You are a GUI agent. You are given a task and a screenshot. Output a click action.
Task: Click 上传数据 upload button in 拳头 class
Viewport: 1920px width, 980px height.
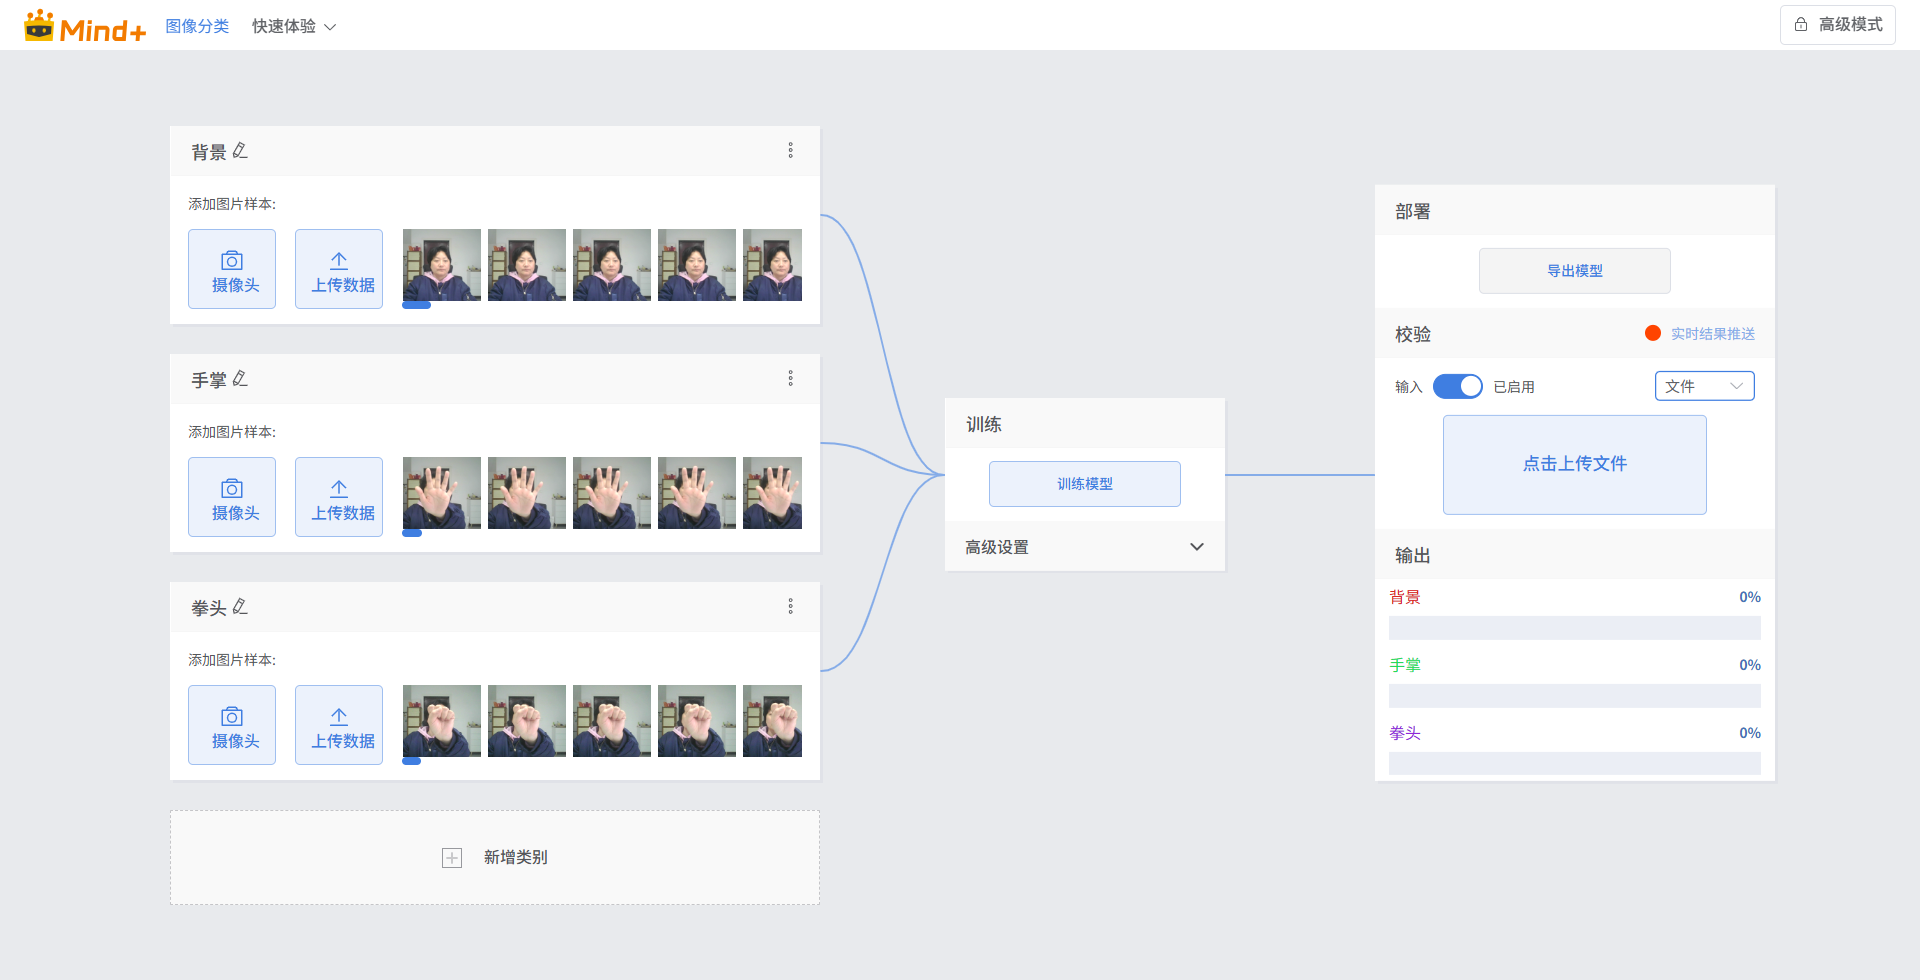(x=339, y=725)
